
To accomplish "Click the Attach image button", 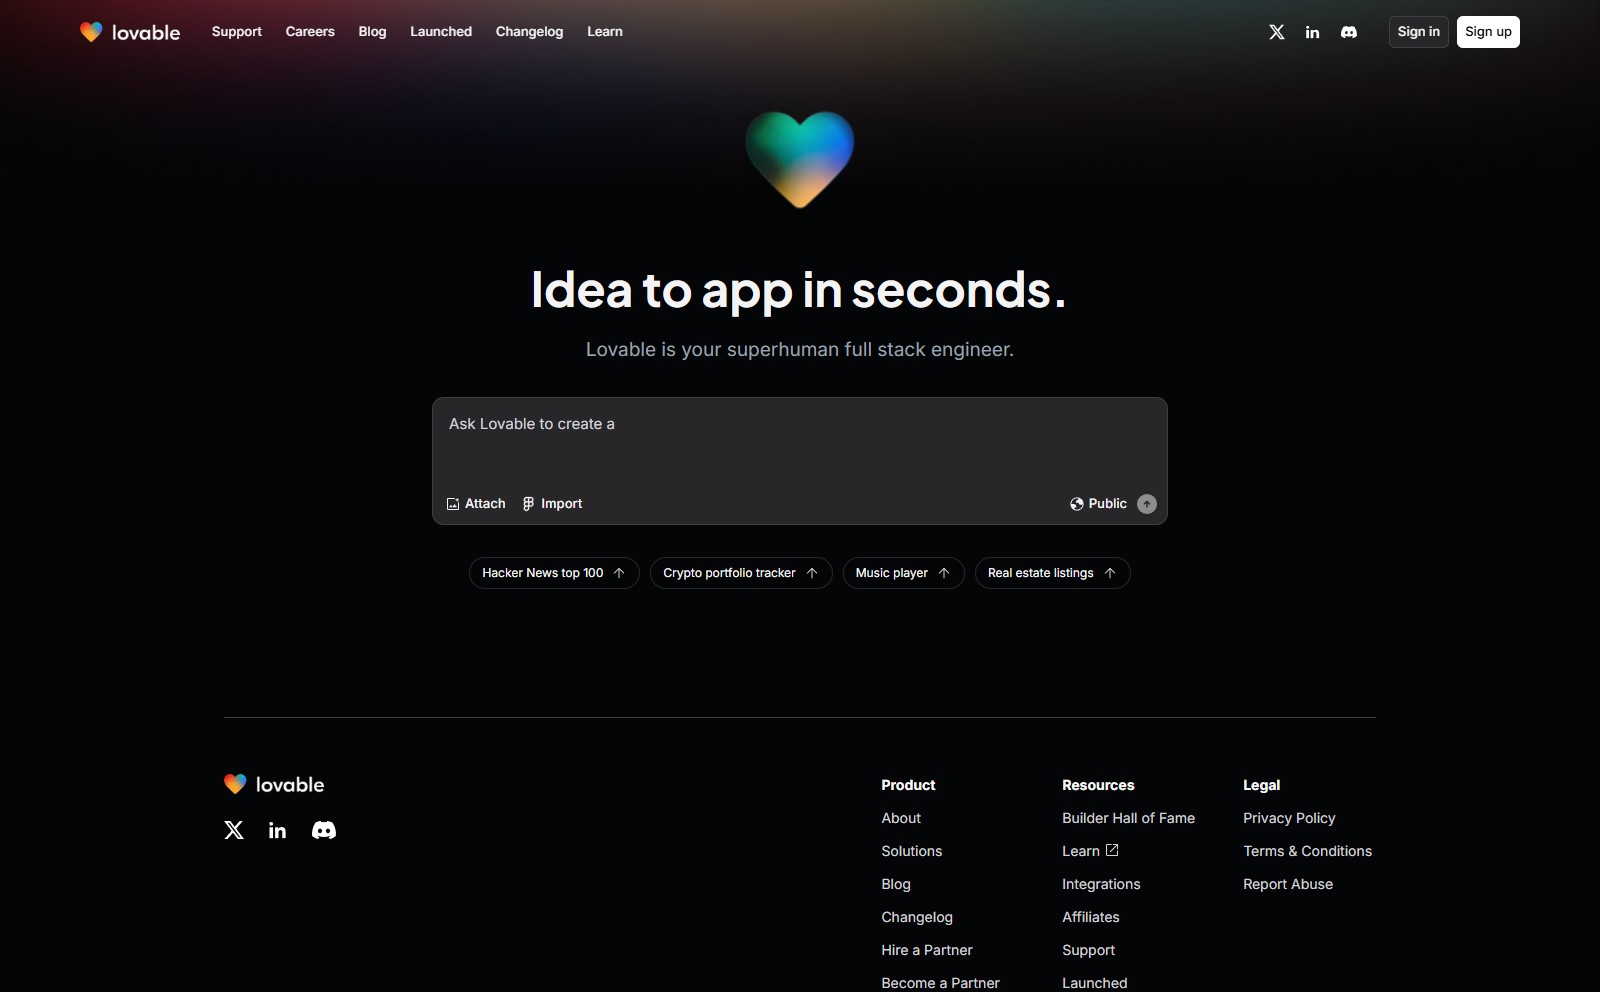I will (476, 504).
